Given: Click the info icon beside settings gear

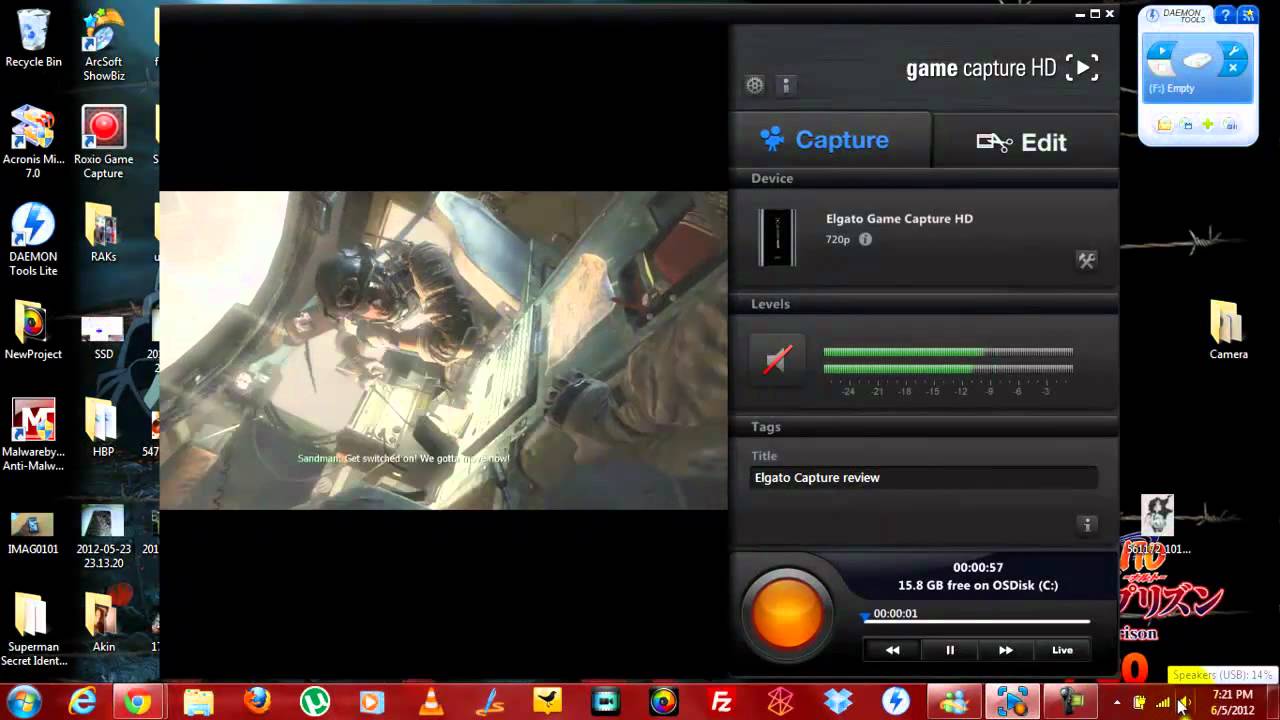Looking at the screenshot, I should coord(786,85).
